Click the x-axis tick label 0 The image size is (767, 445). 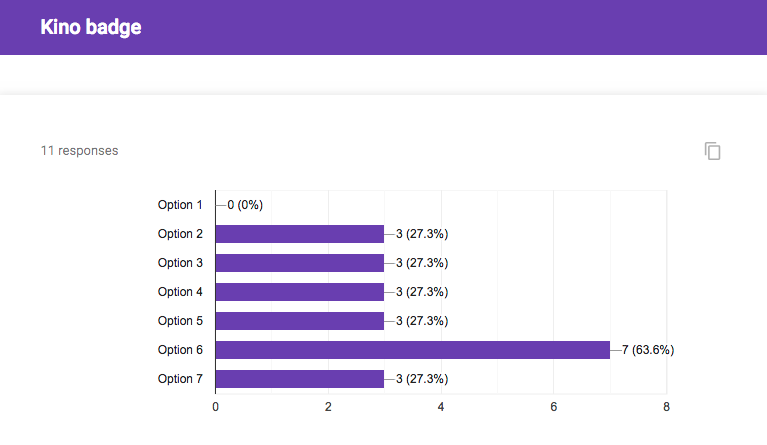(215, 407)
